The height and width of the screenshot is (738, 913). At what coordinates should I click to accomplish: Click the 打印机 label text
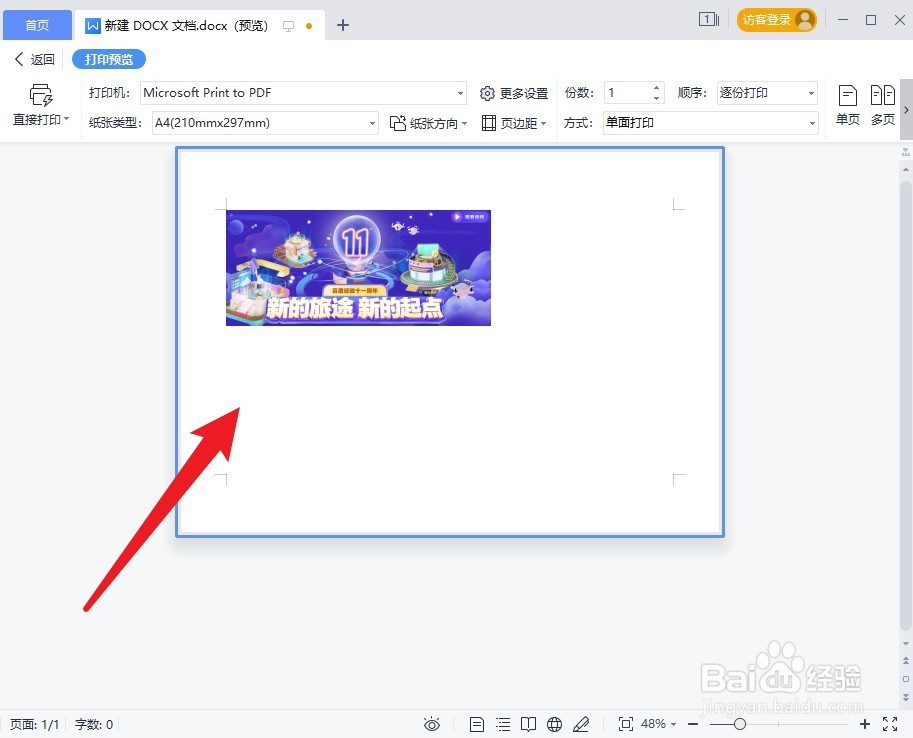click(x=109, y=93)
